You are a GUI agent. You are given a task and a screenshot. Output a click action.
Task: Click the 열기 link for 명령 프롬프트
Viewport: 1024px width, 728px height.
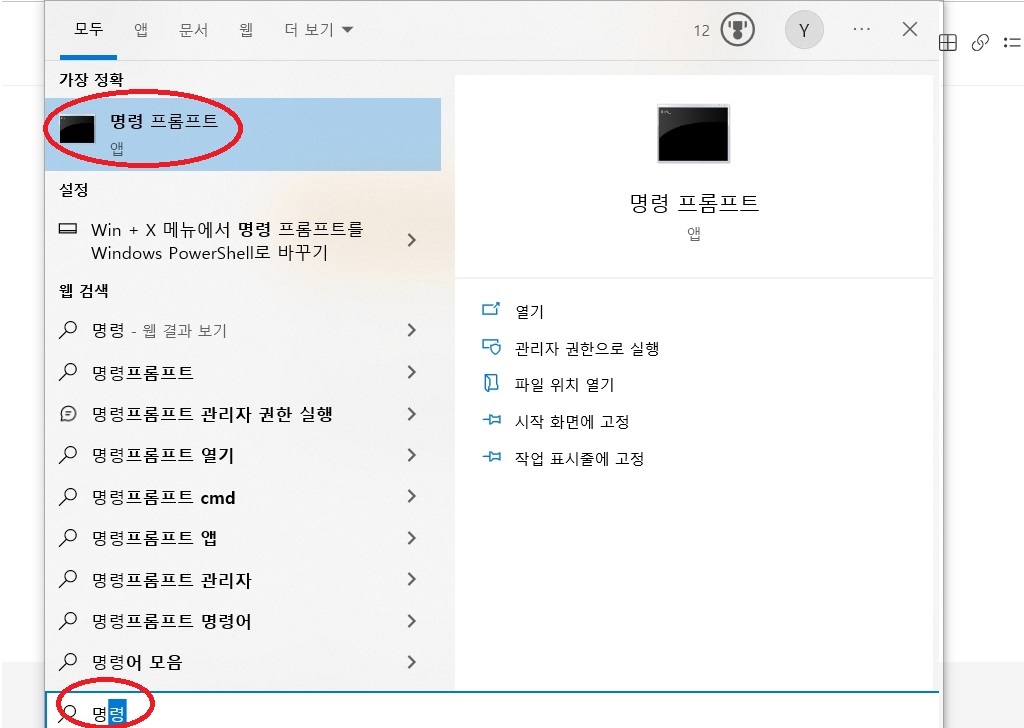(x=529, y=311)
